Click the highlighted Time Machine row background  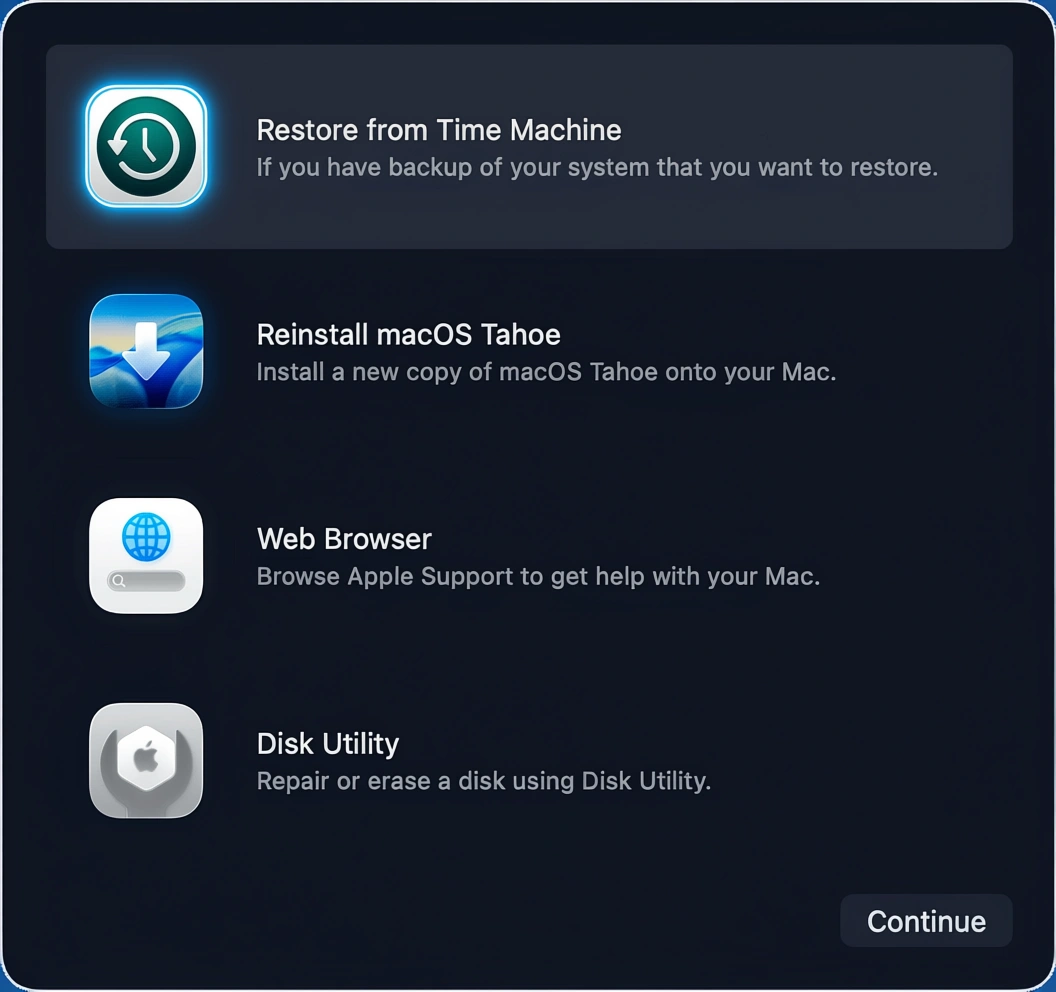pos(529,147)
